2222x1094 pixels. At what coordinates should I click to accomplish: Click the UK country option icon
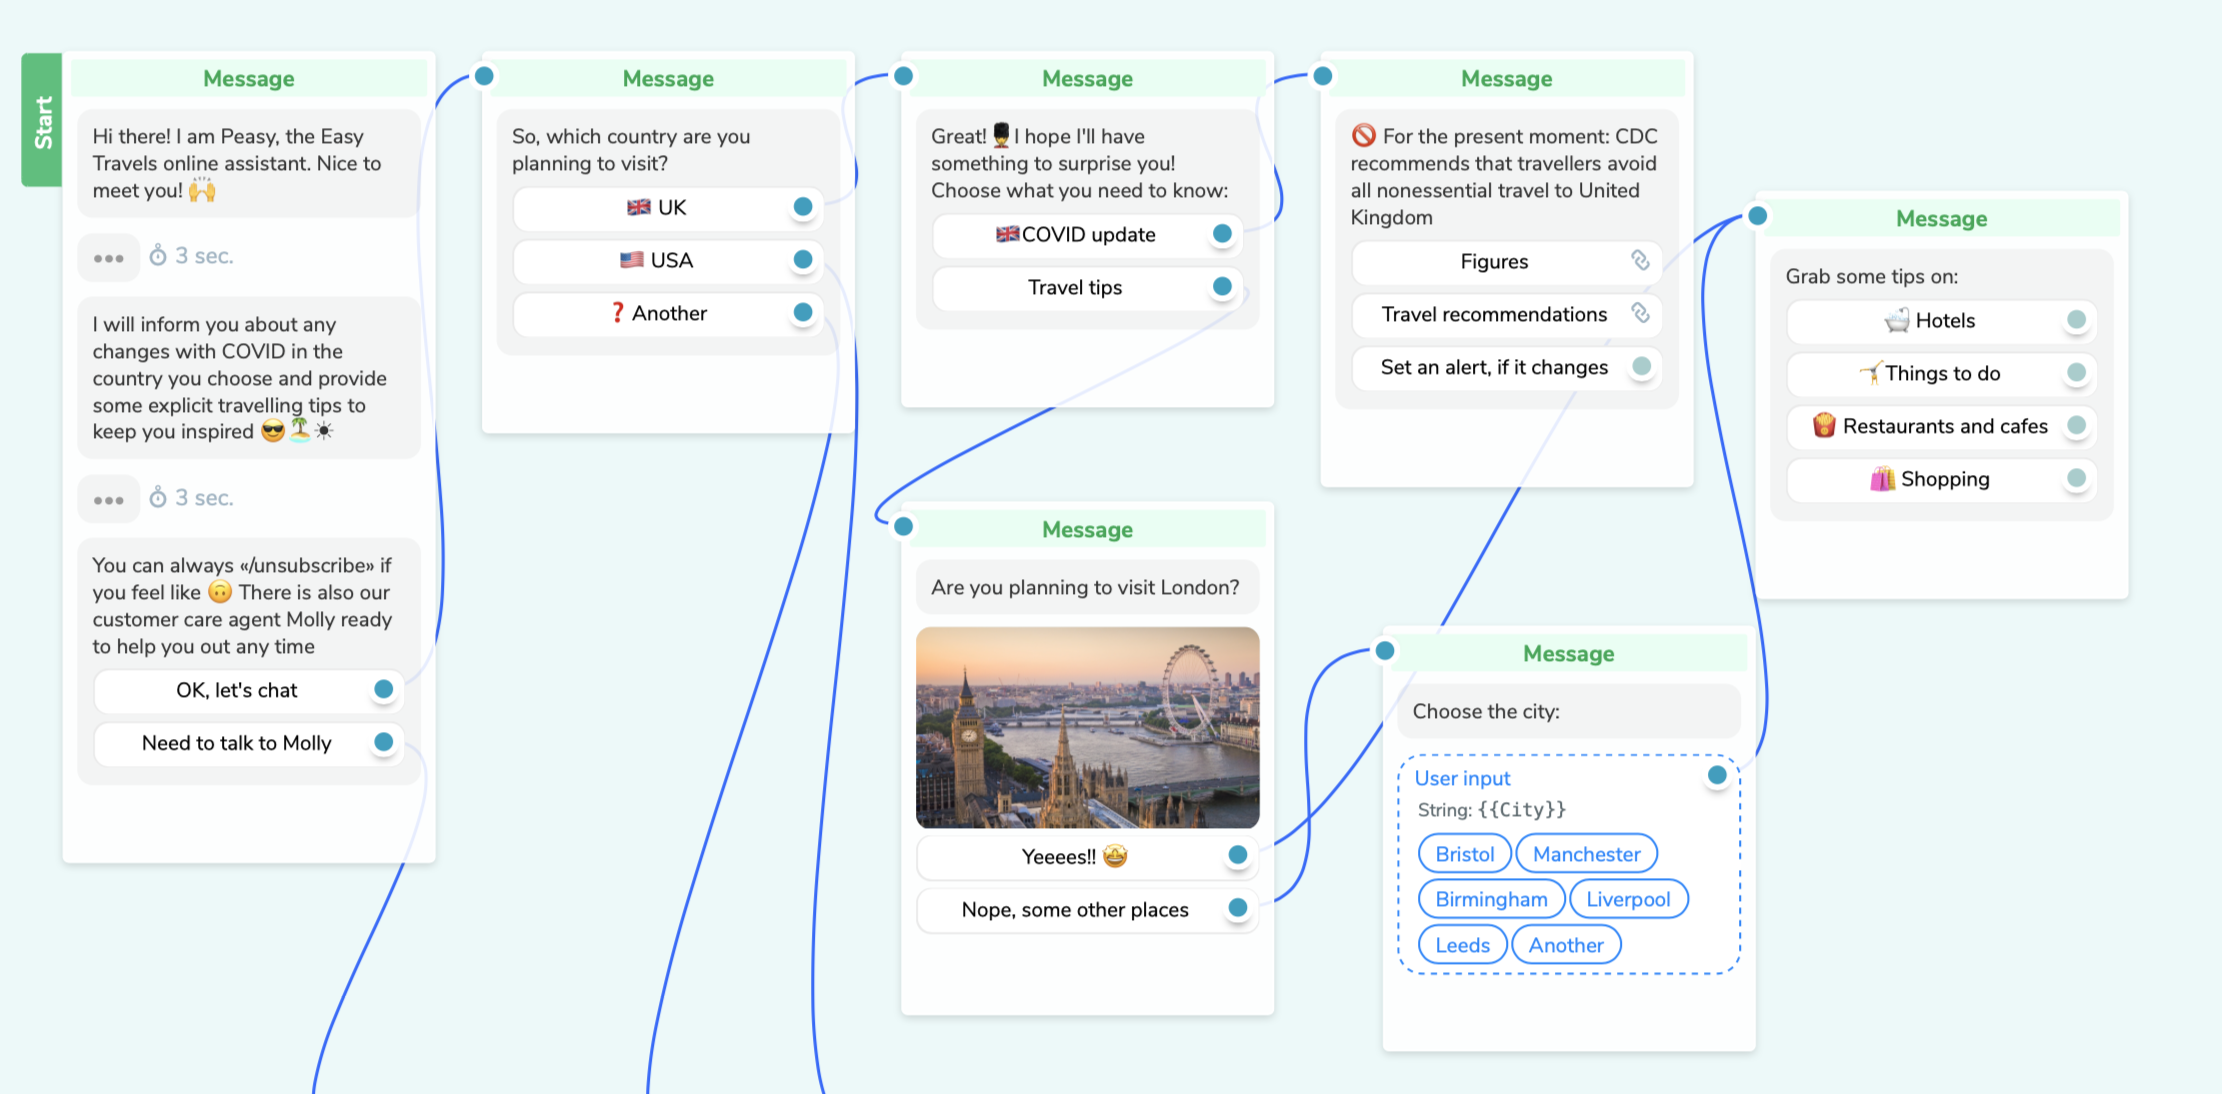pos(635,207)
